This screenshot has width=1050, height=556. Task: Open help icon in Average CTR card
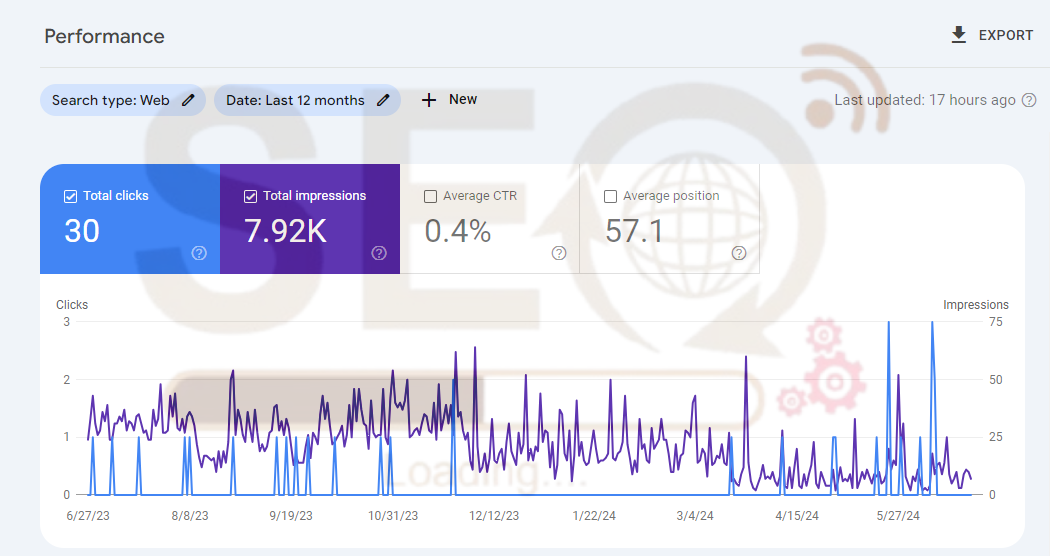pyautogui.click(x=559, y=253)
